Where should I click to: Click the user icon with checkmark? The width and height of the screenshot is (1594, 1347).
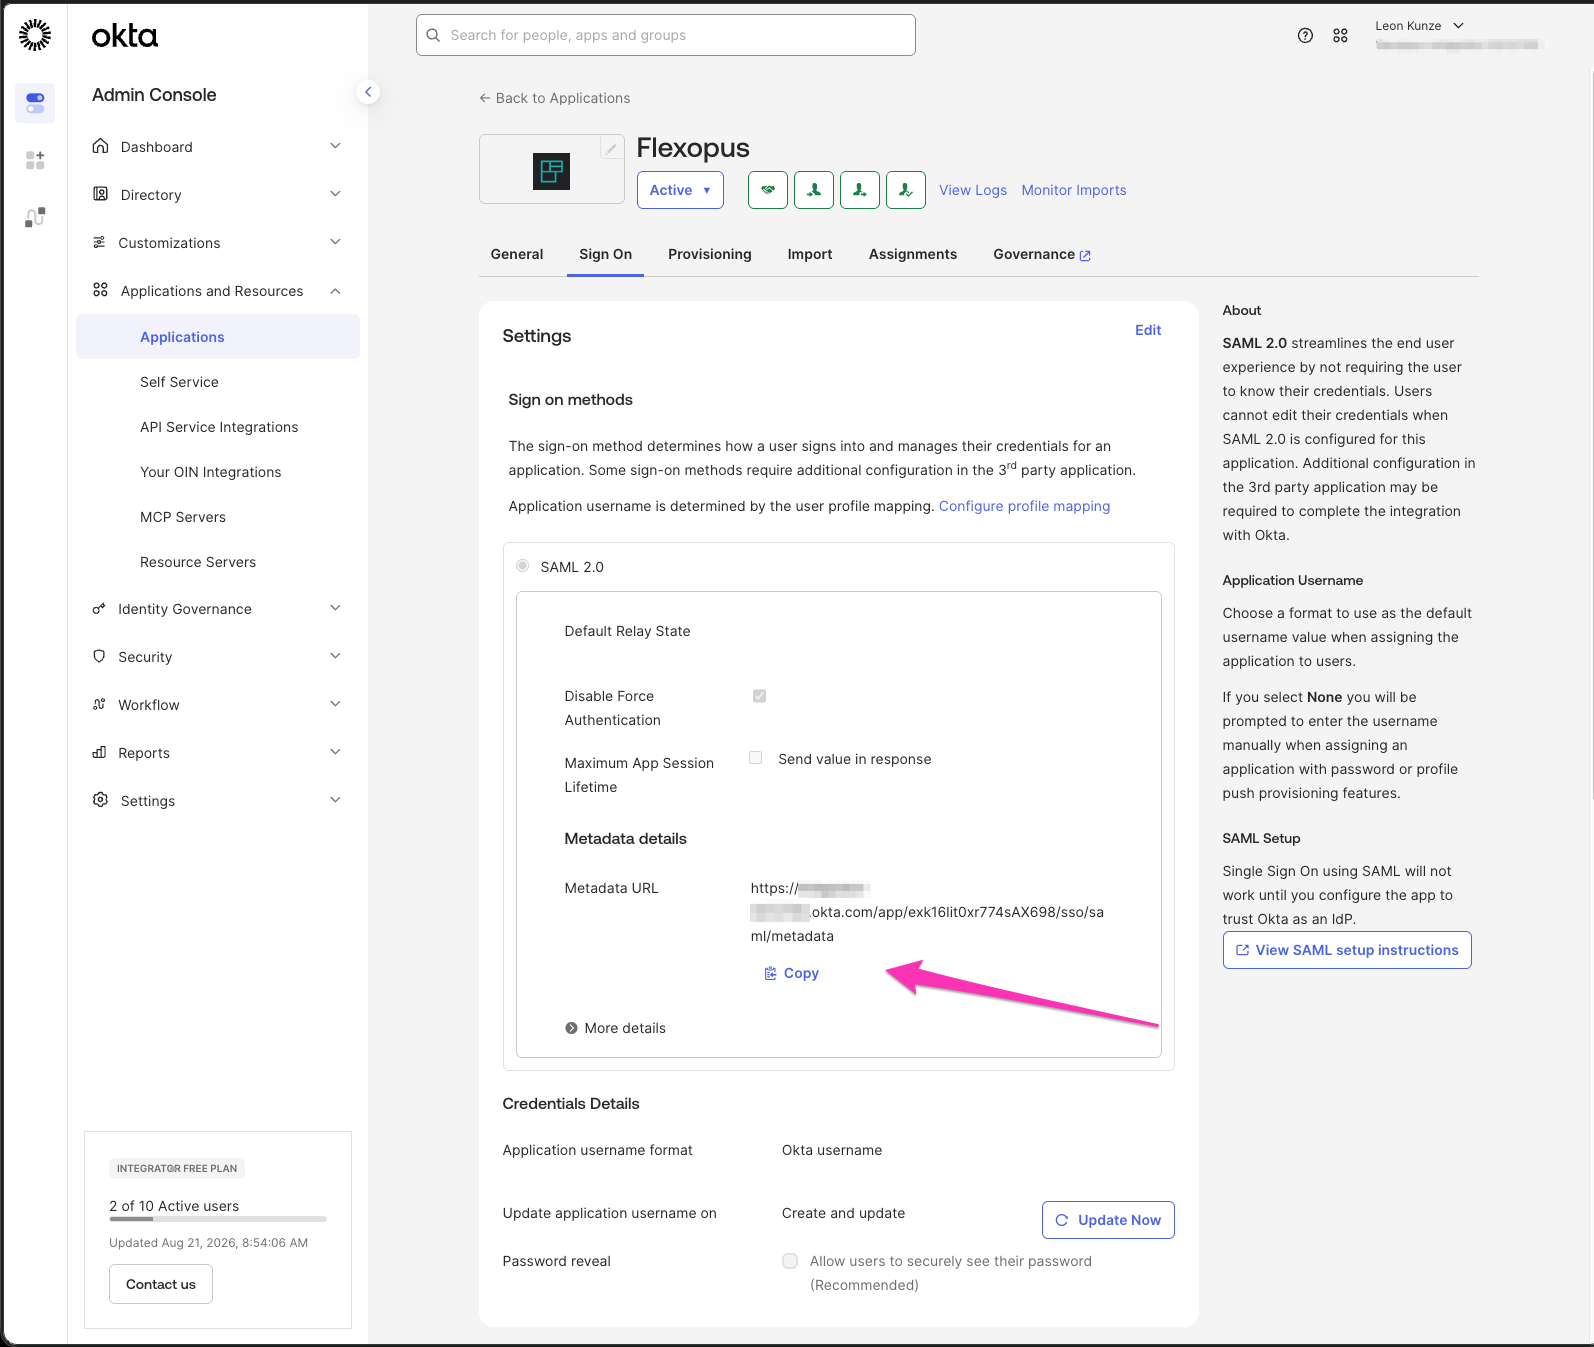click(906, 189)
